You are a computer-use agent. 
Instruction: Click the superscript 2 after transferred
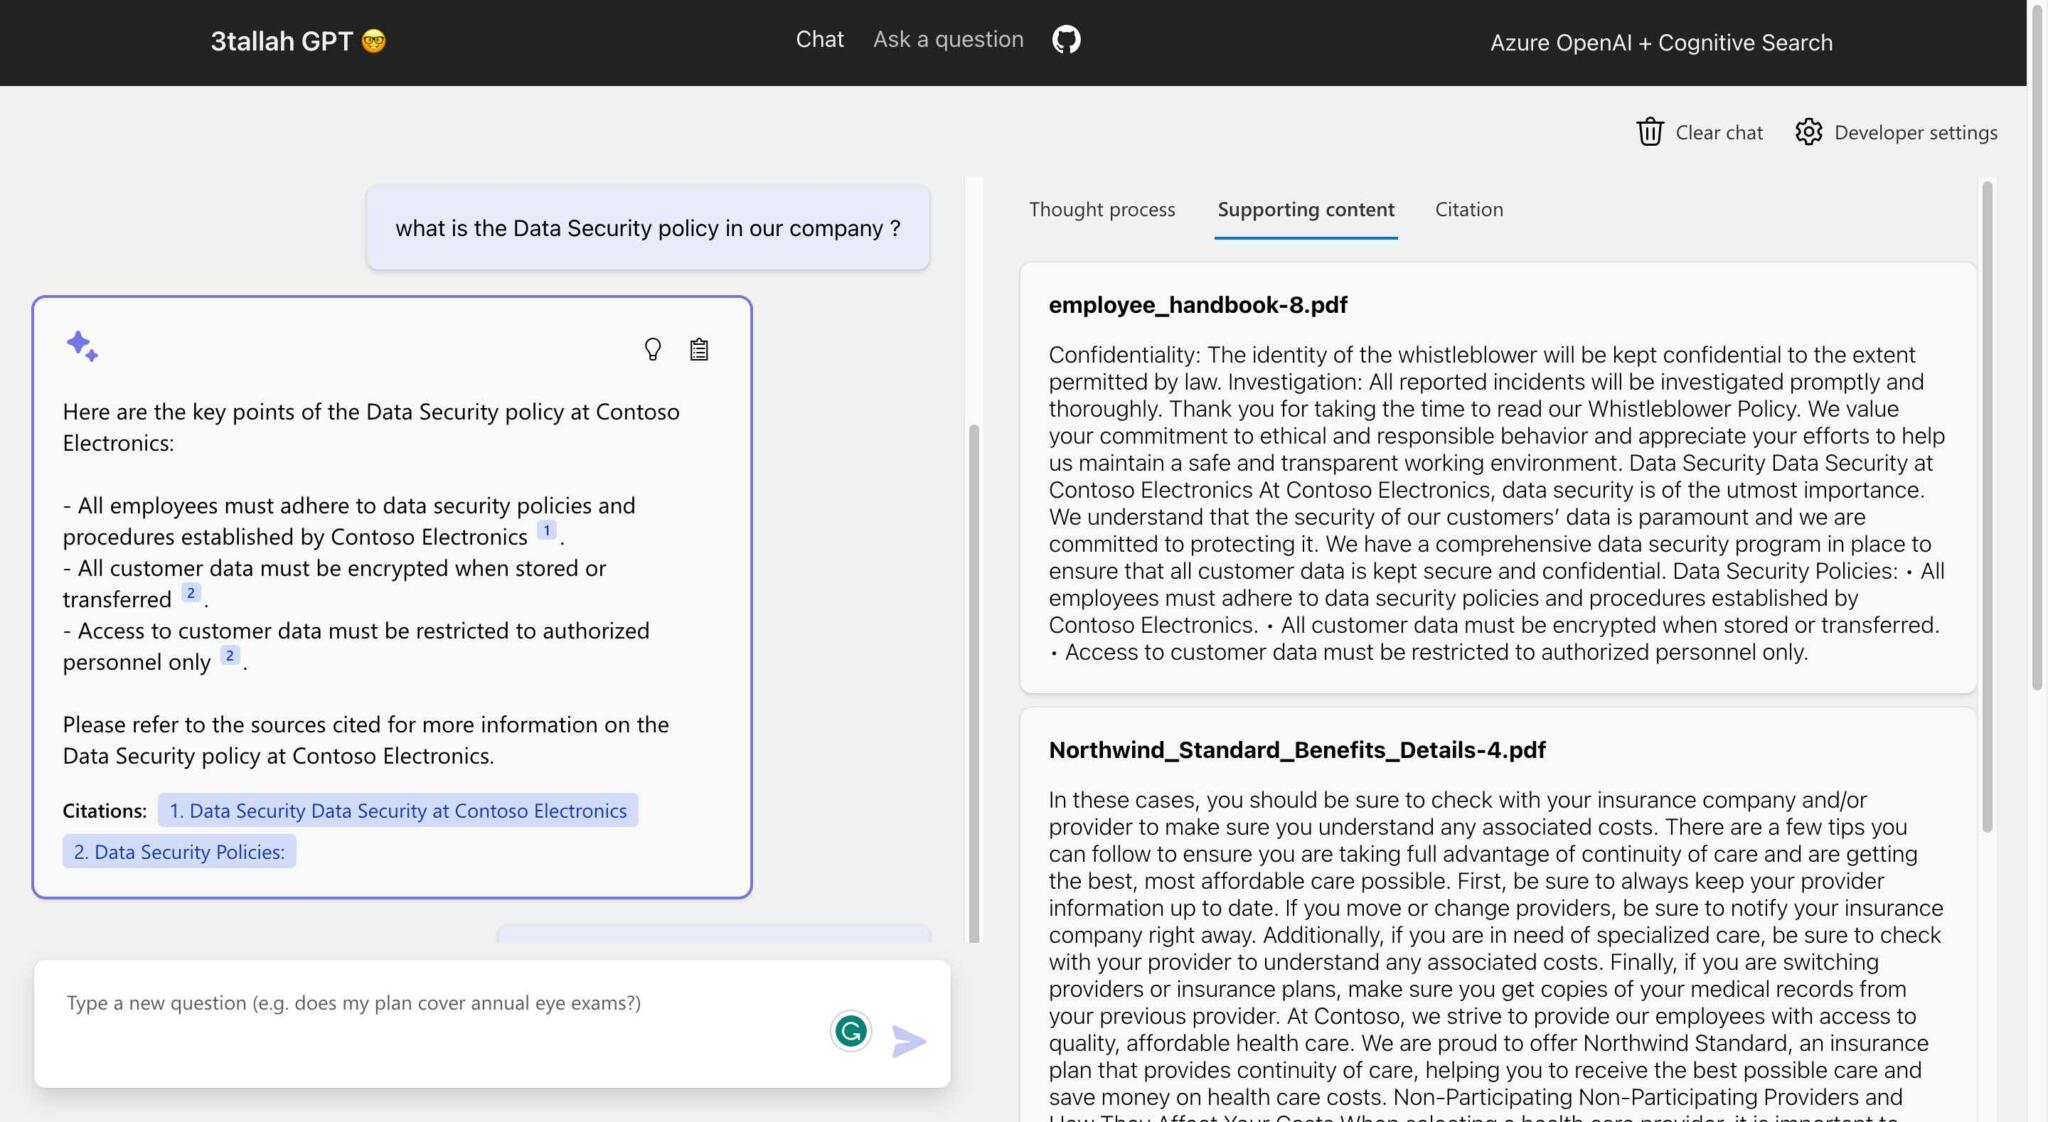190,592
